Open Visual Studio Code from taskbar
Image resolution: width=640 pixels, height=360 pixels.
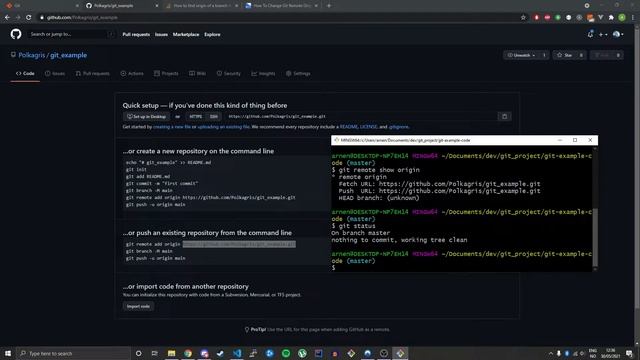click(x=237, y=353)
